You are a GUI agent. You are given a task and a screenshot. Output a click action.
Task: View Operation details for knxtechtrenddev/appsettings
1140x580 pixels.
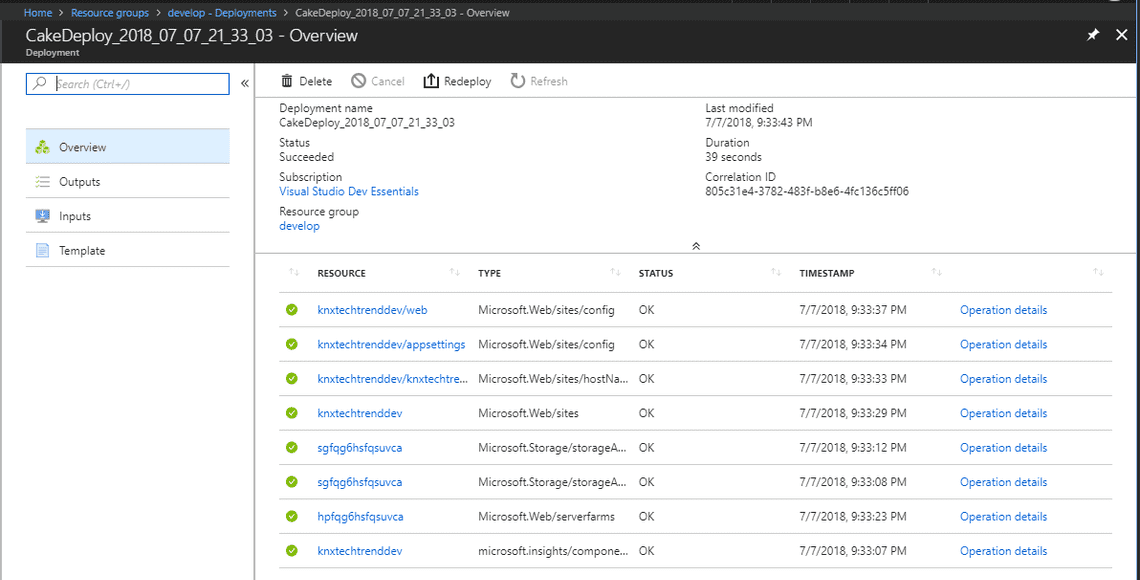(x=1003, y=343)
